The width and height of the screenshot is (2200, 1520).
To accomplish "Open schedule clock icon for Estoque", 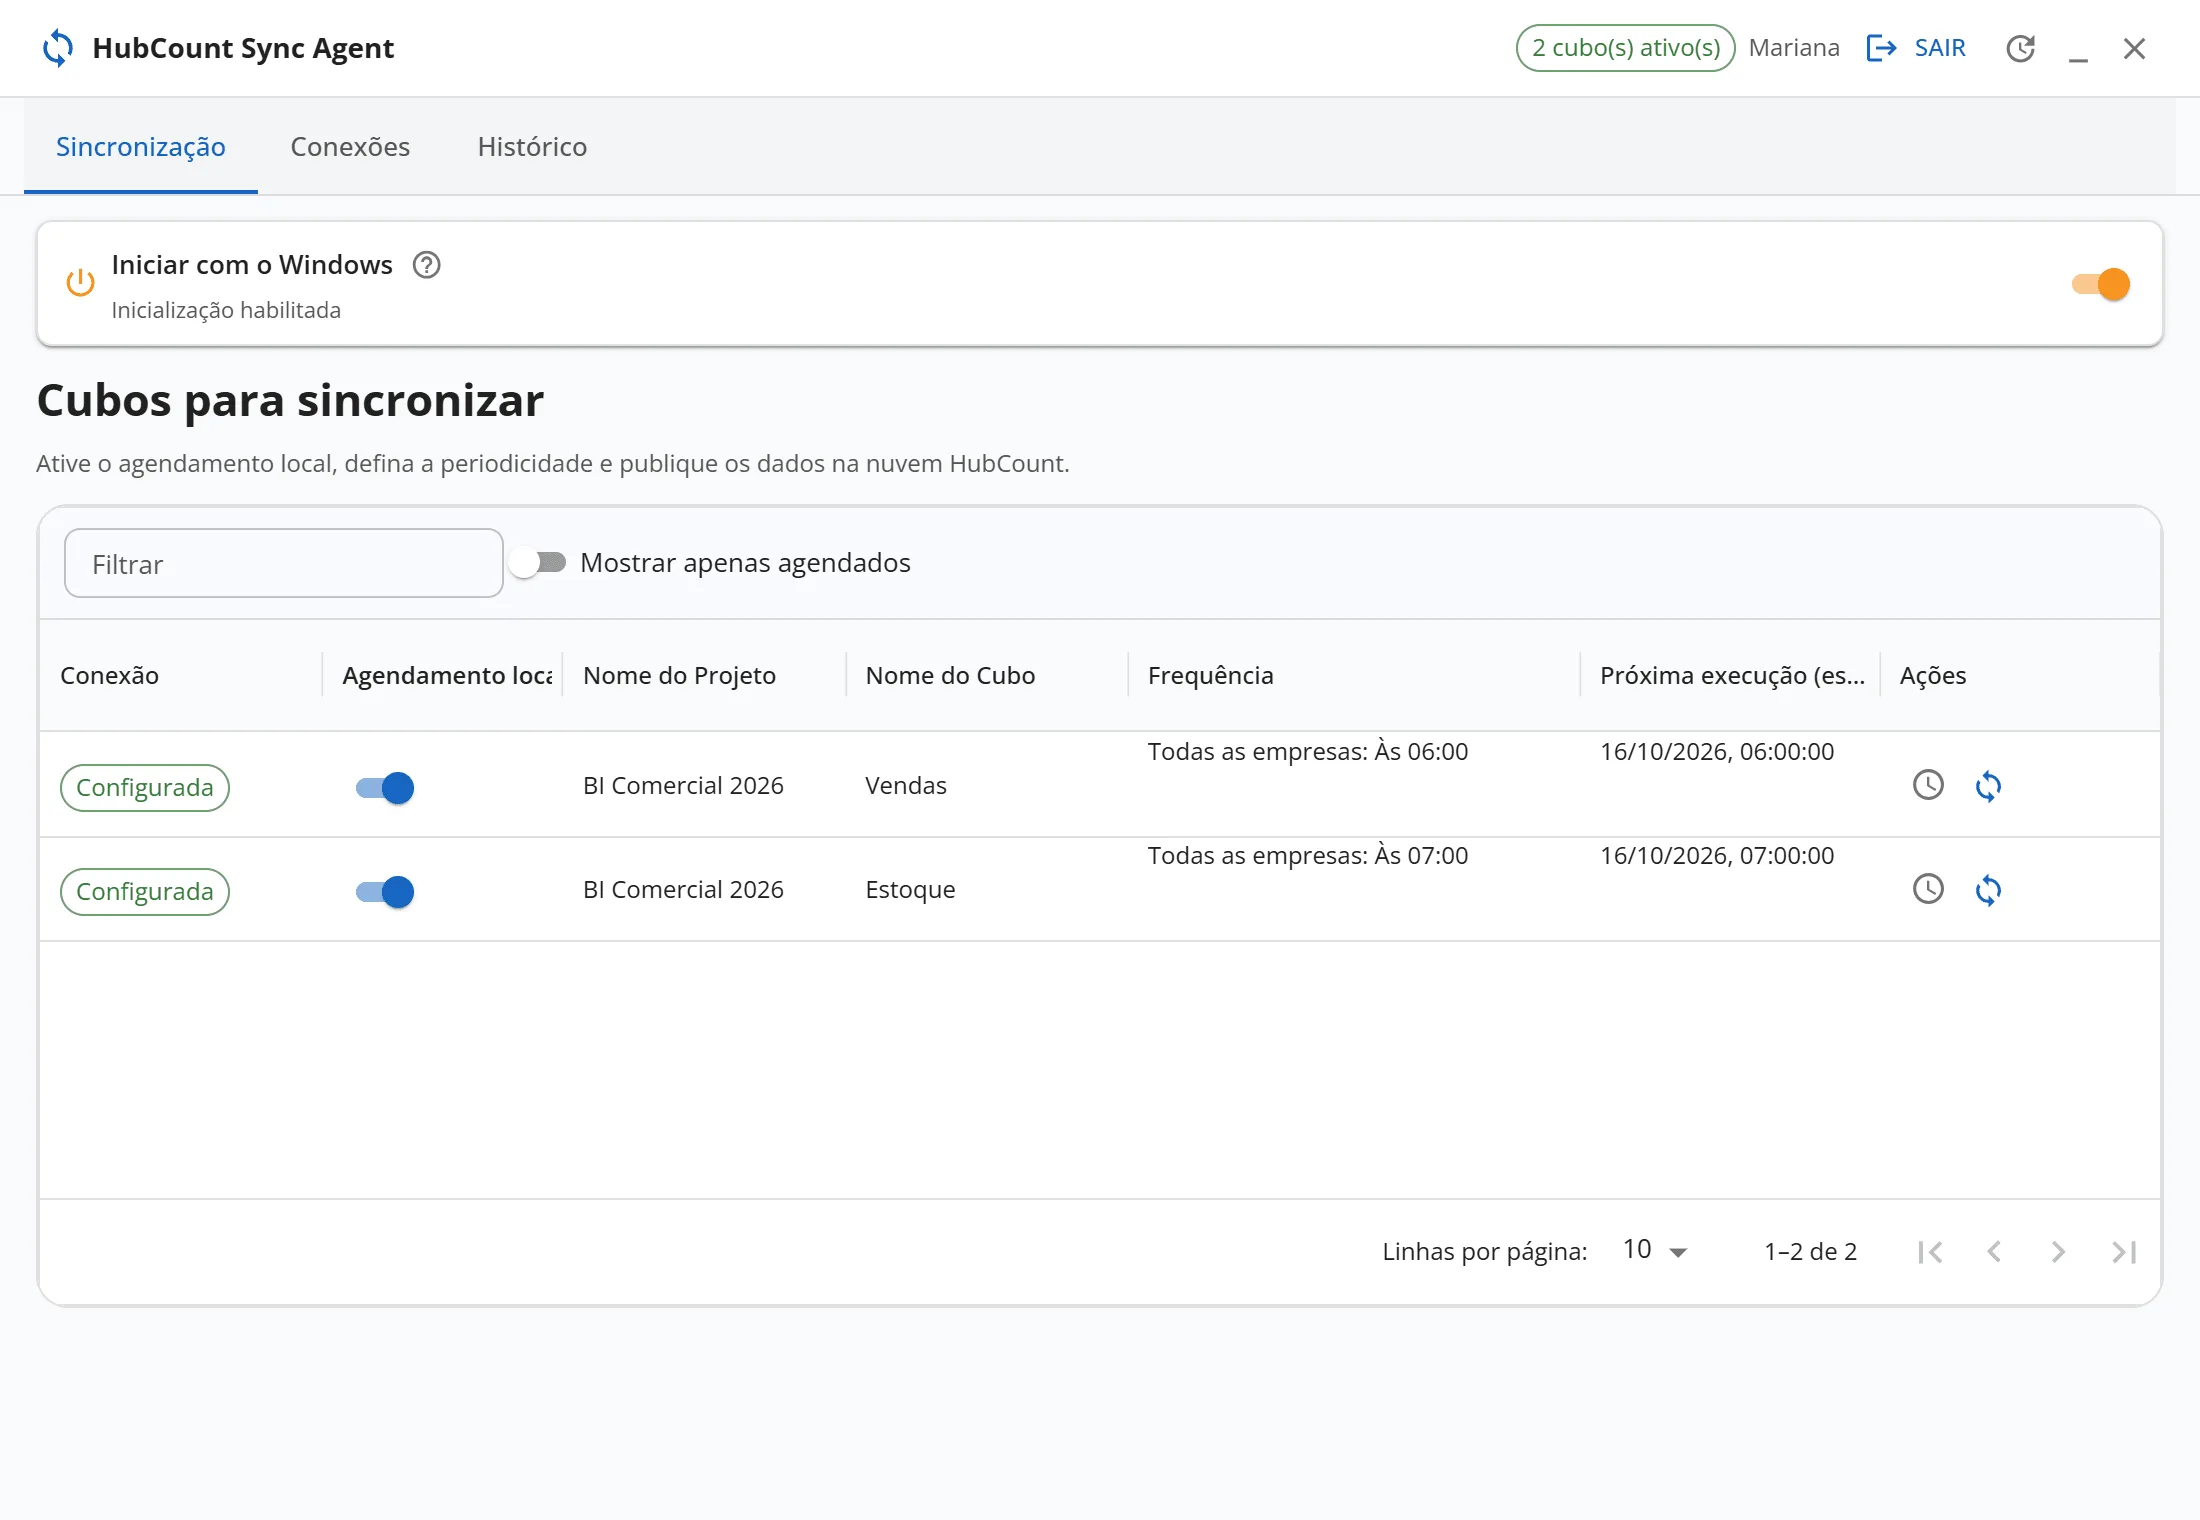I will (x=1928, y=889).
